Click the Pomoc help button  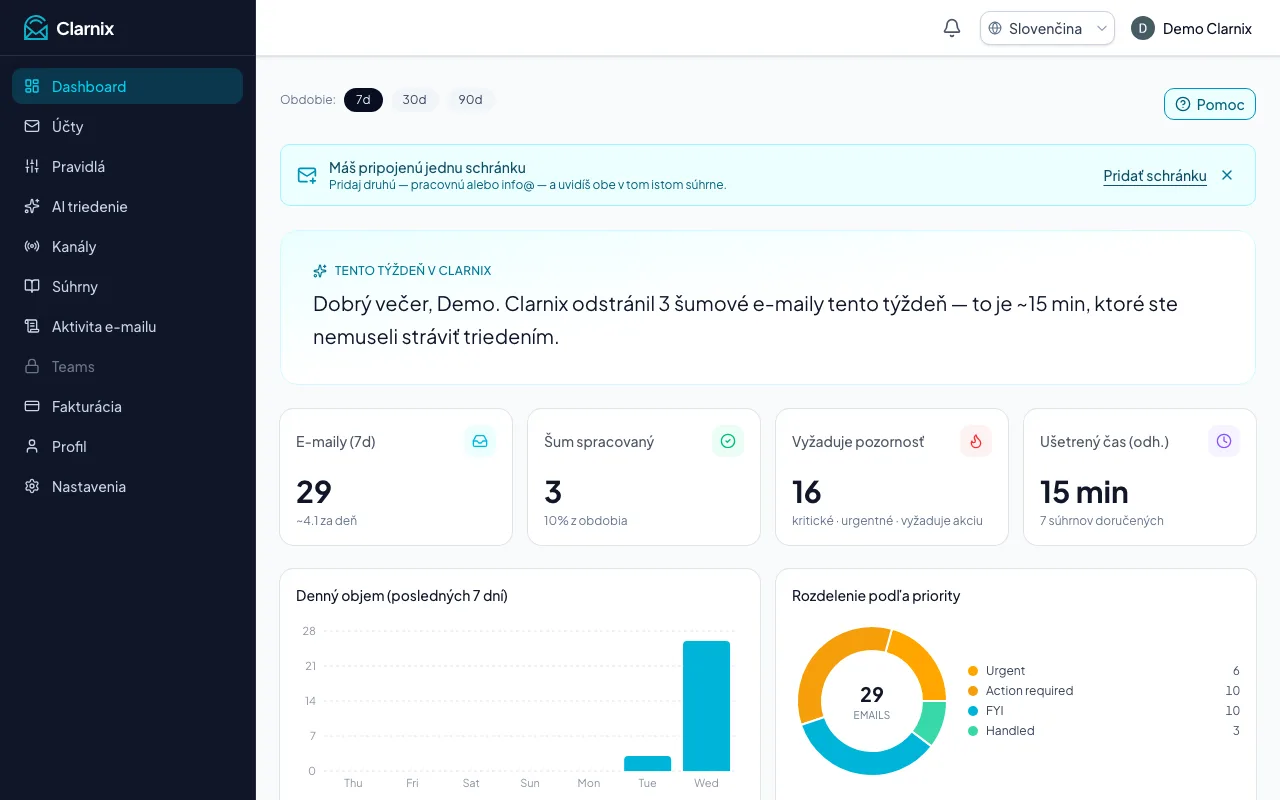tap(1209, 104)
